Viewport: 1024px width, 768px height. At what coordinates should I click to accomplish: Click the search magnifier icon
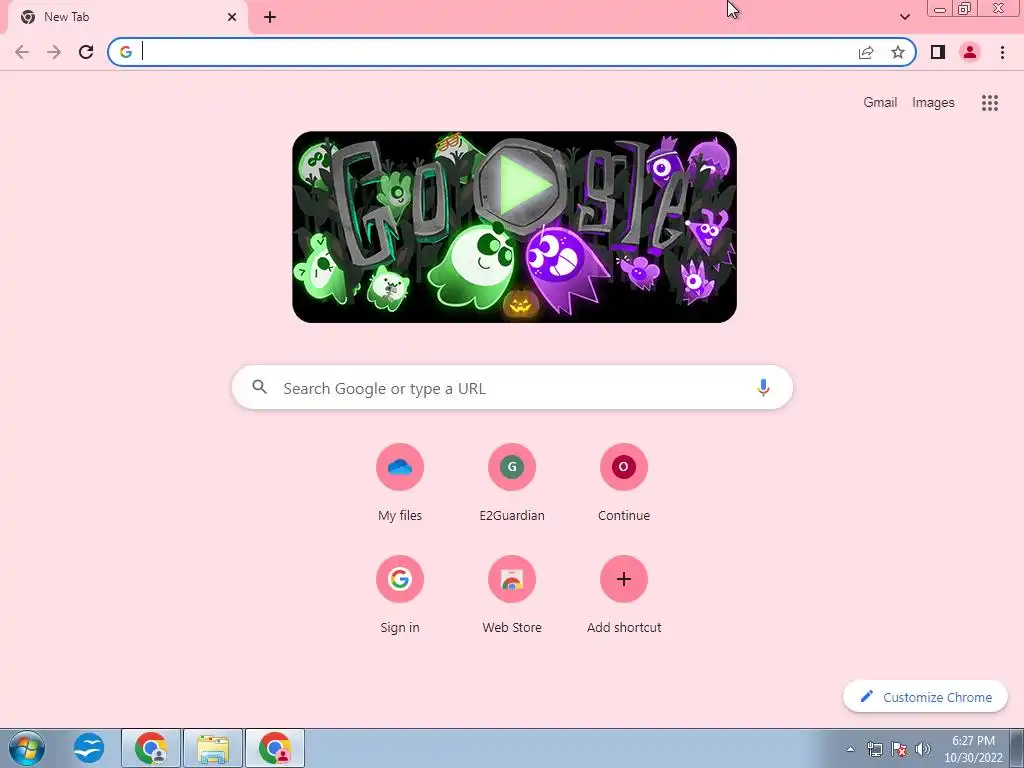(x=260, y=387)
